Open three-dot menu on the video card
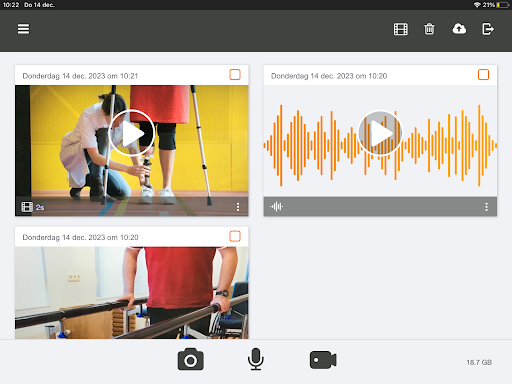Image resolution: width=512 pixels, height=384 pixels. (x=238, y=207)
